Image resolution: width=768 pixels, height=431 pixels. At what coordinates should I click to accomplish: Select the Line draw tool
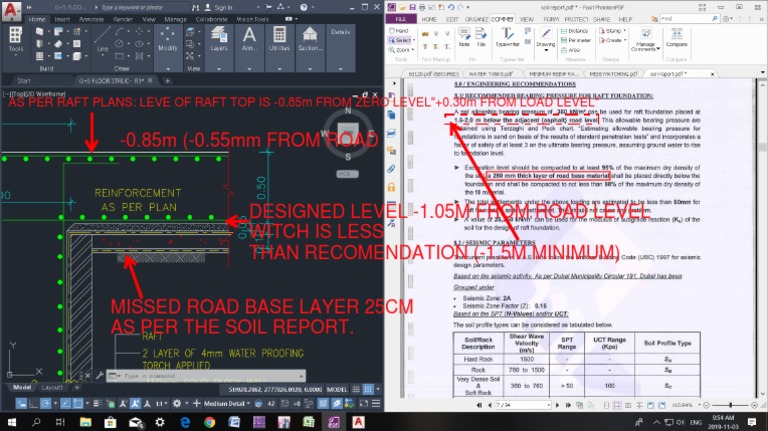(x=102, y=39)
